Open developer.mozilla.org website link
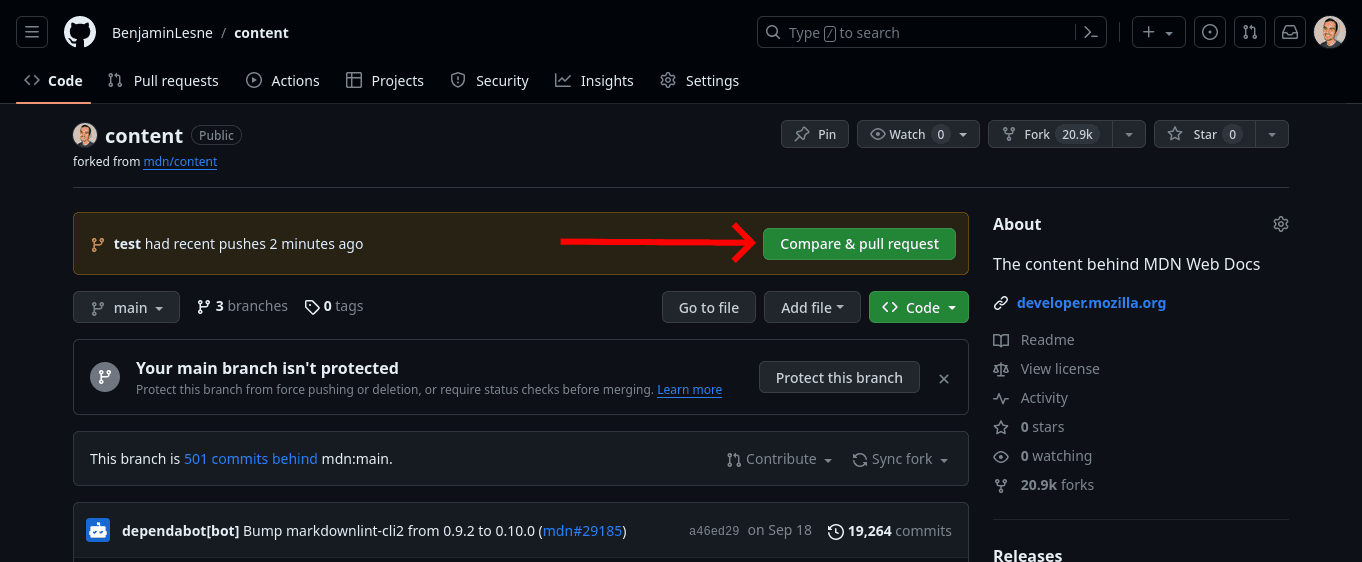The width and height of the screenshot is (1362, 562). [1091, 302]
